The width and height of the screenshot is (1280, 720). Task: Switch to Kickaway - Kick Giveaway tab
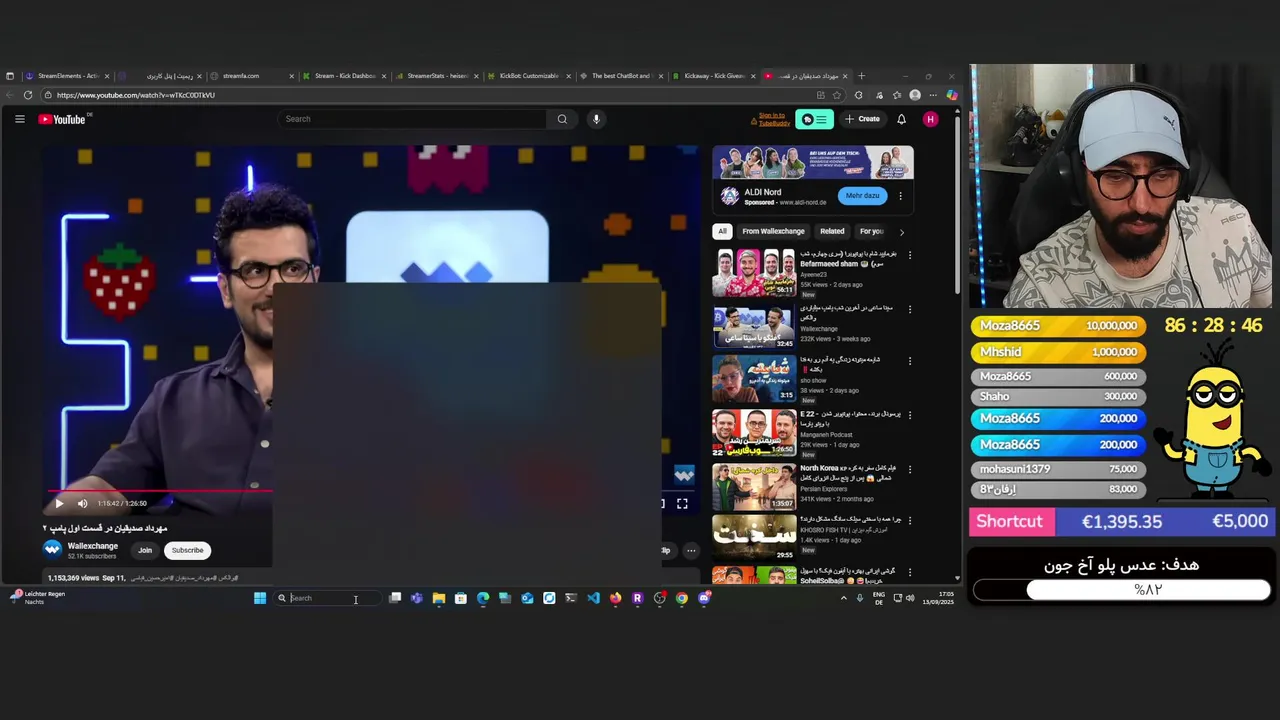[x=713, y=76]
